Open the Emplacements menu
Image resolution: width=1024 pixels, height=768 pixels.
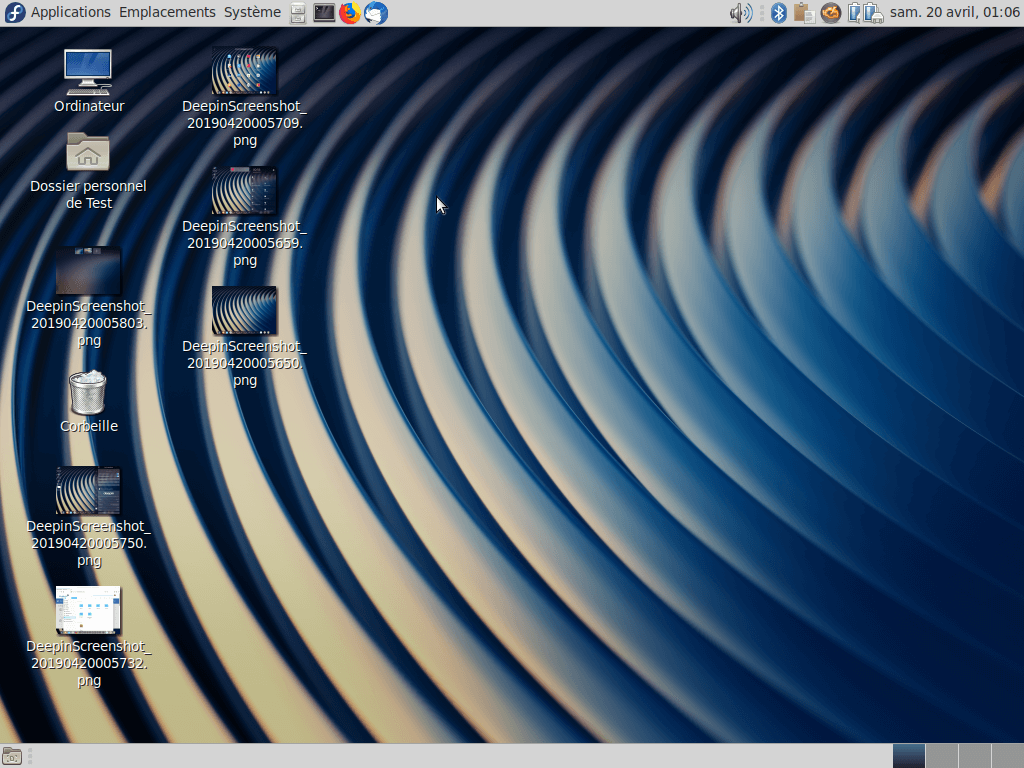pos(167,12)
